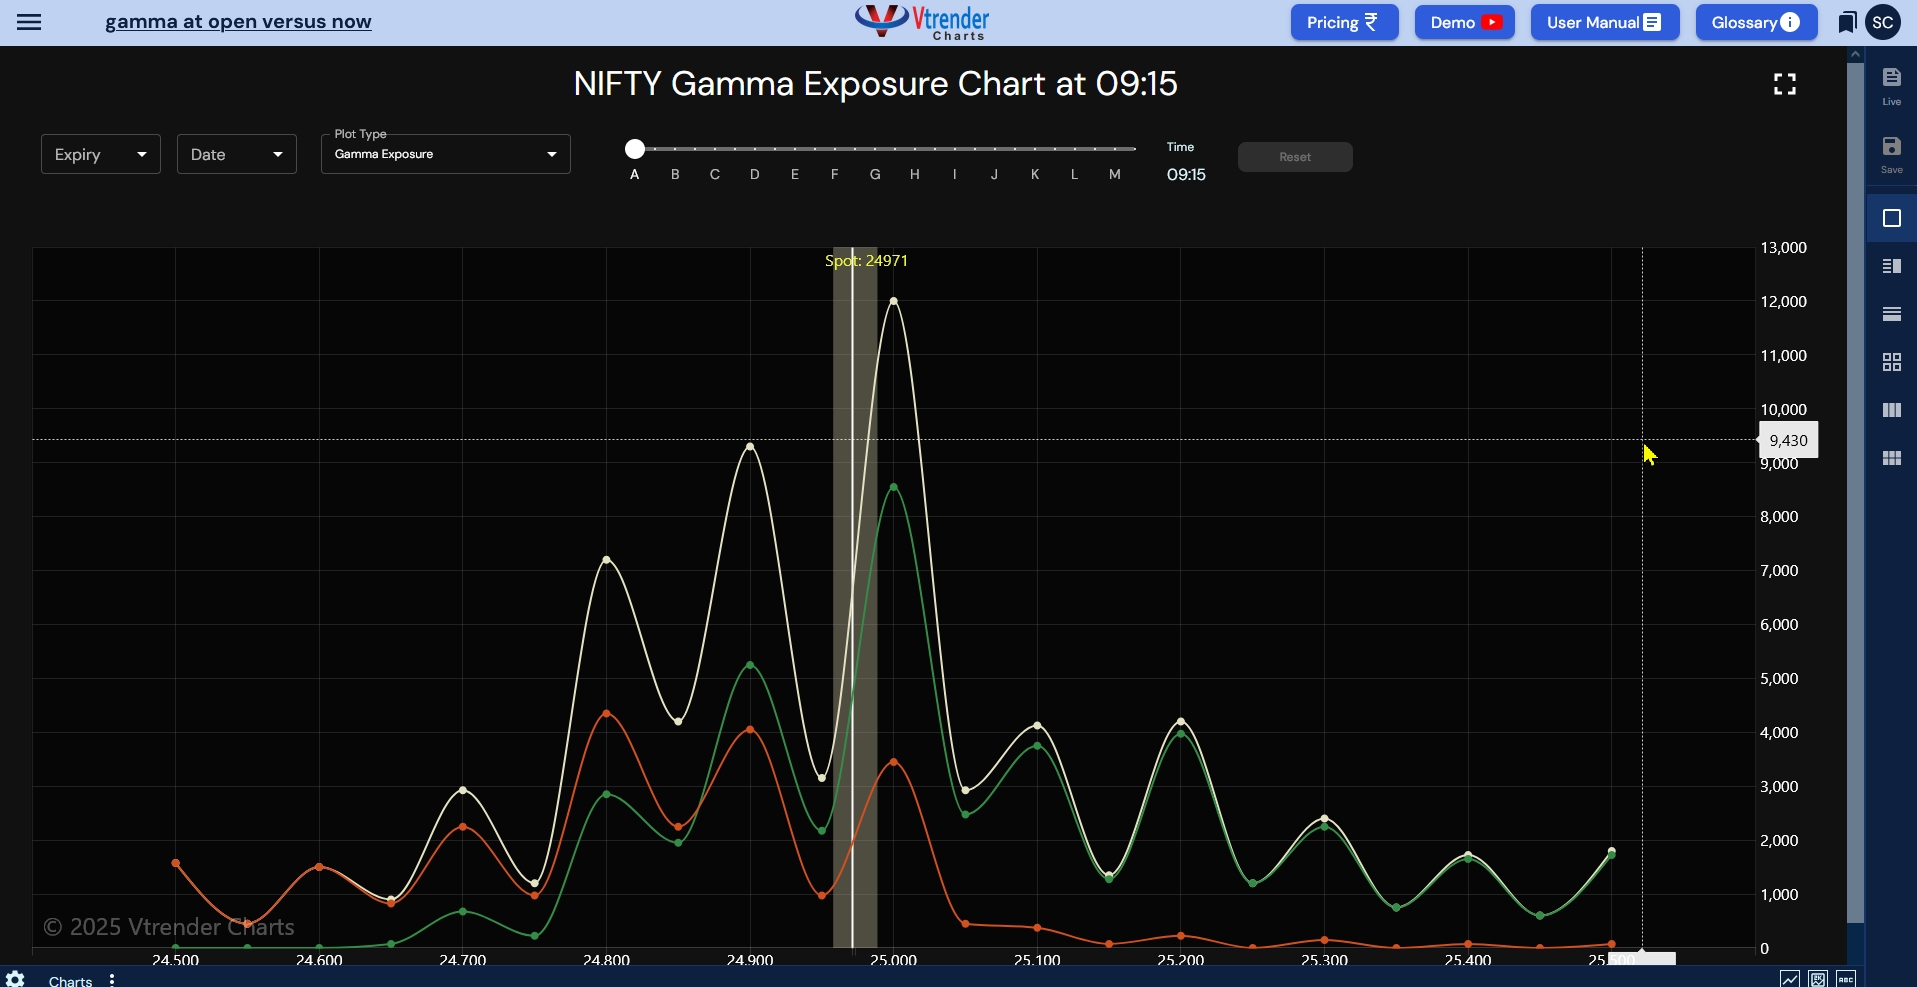
Task: Switch to the 2x2 grid layout icon
Action: [1892, 361]
